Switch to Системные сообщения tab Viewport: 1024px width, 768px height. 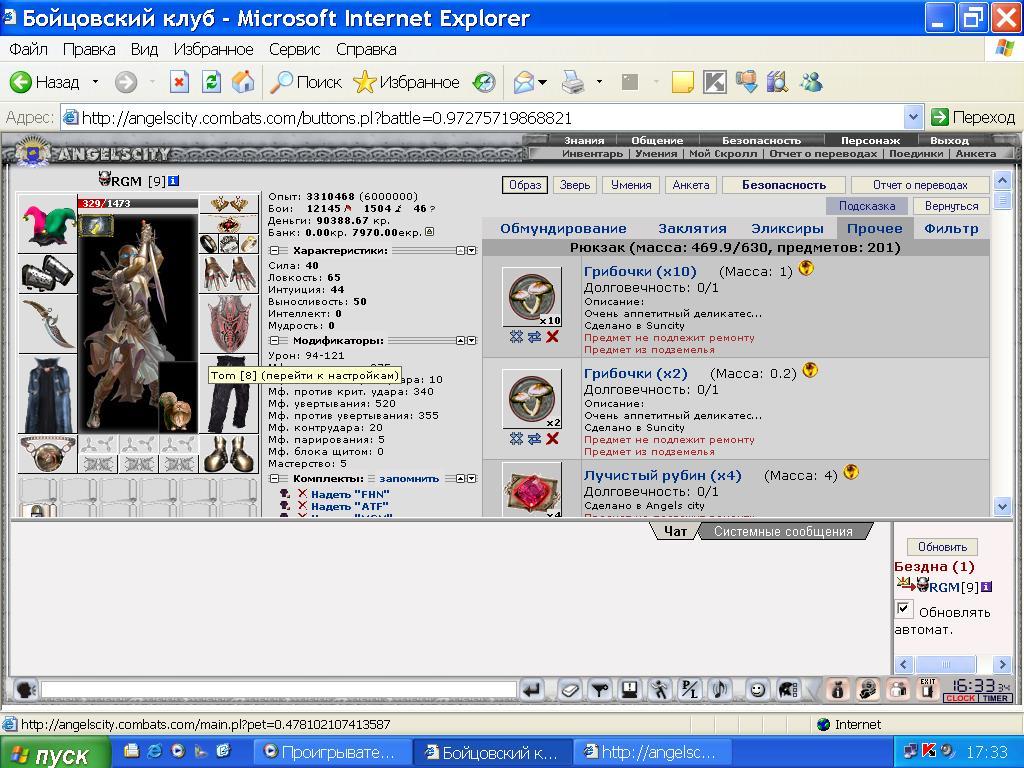click(x=783, y=532)
